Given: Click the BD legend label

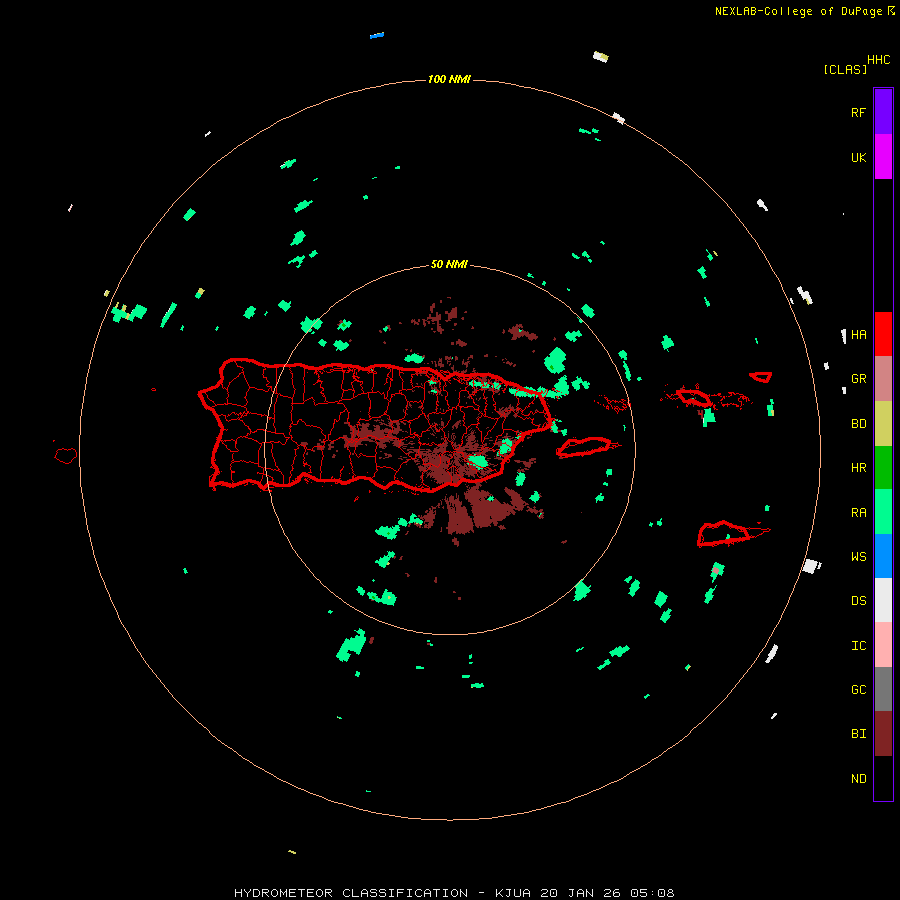Looking at the screenshot, I should 858,424.
